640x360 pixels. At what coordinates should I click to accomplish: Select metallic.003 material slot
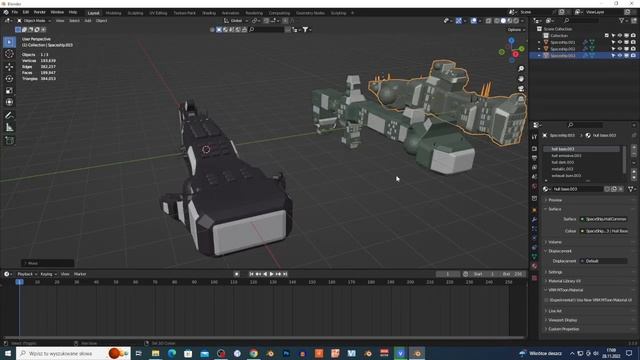582,169
